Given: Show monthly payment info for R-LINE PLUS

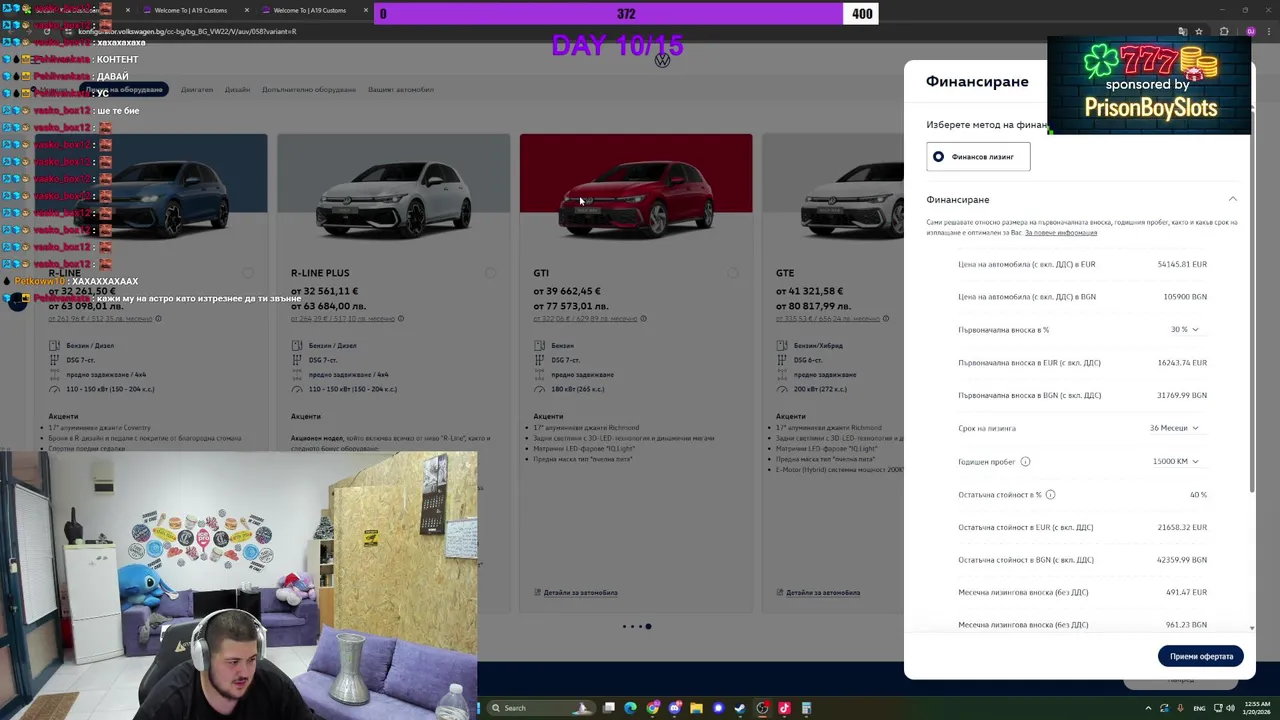Looking at the screenshot, I should click(x=400, y=319).
